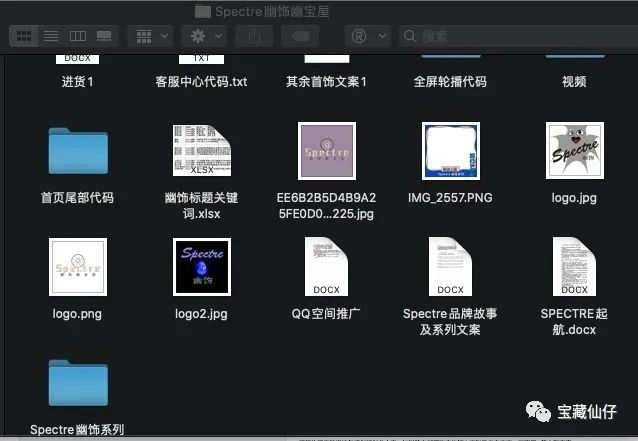Click the label 幽饰标题关键词.xlsx
The image size is (638, 441).
tap(201, 205)
